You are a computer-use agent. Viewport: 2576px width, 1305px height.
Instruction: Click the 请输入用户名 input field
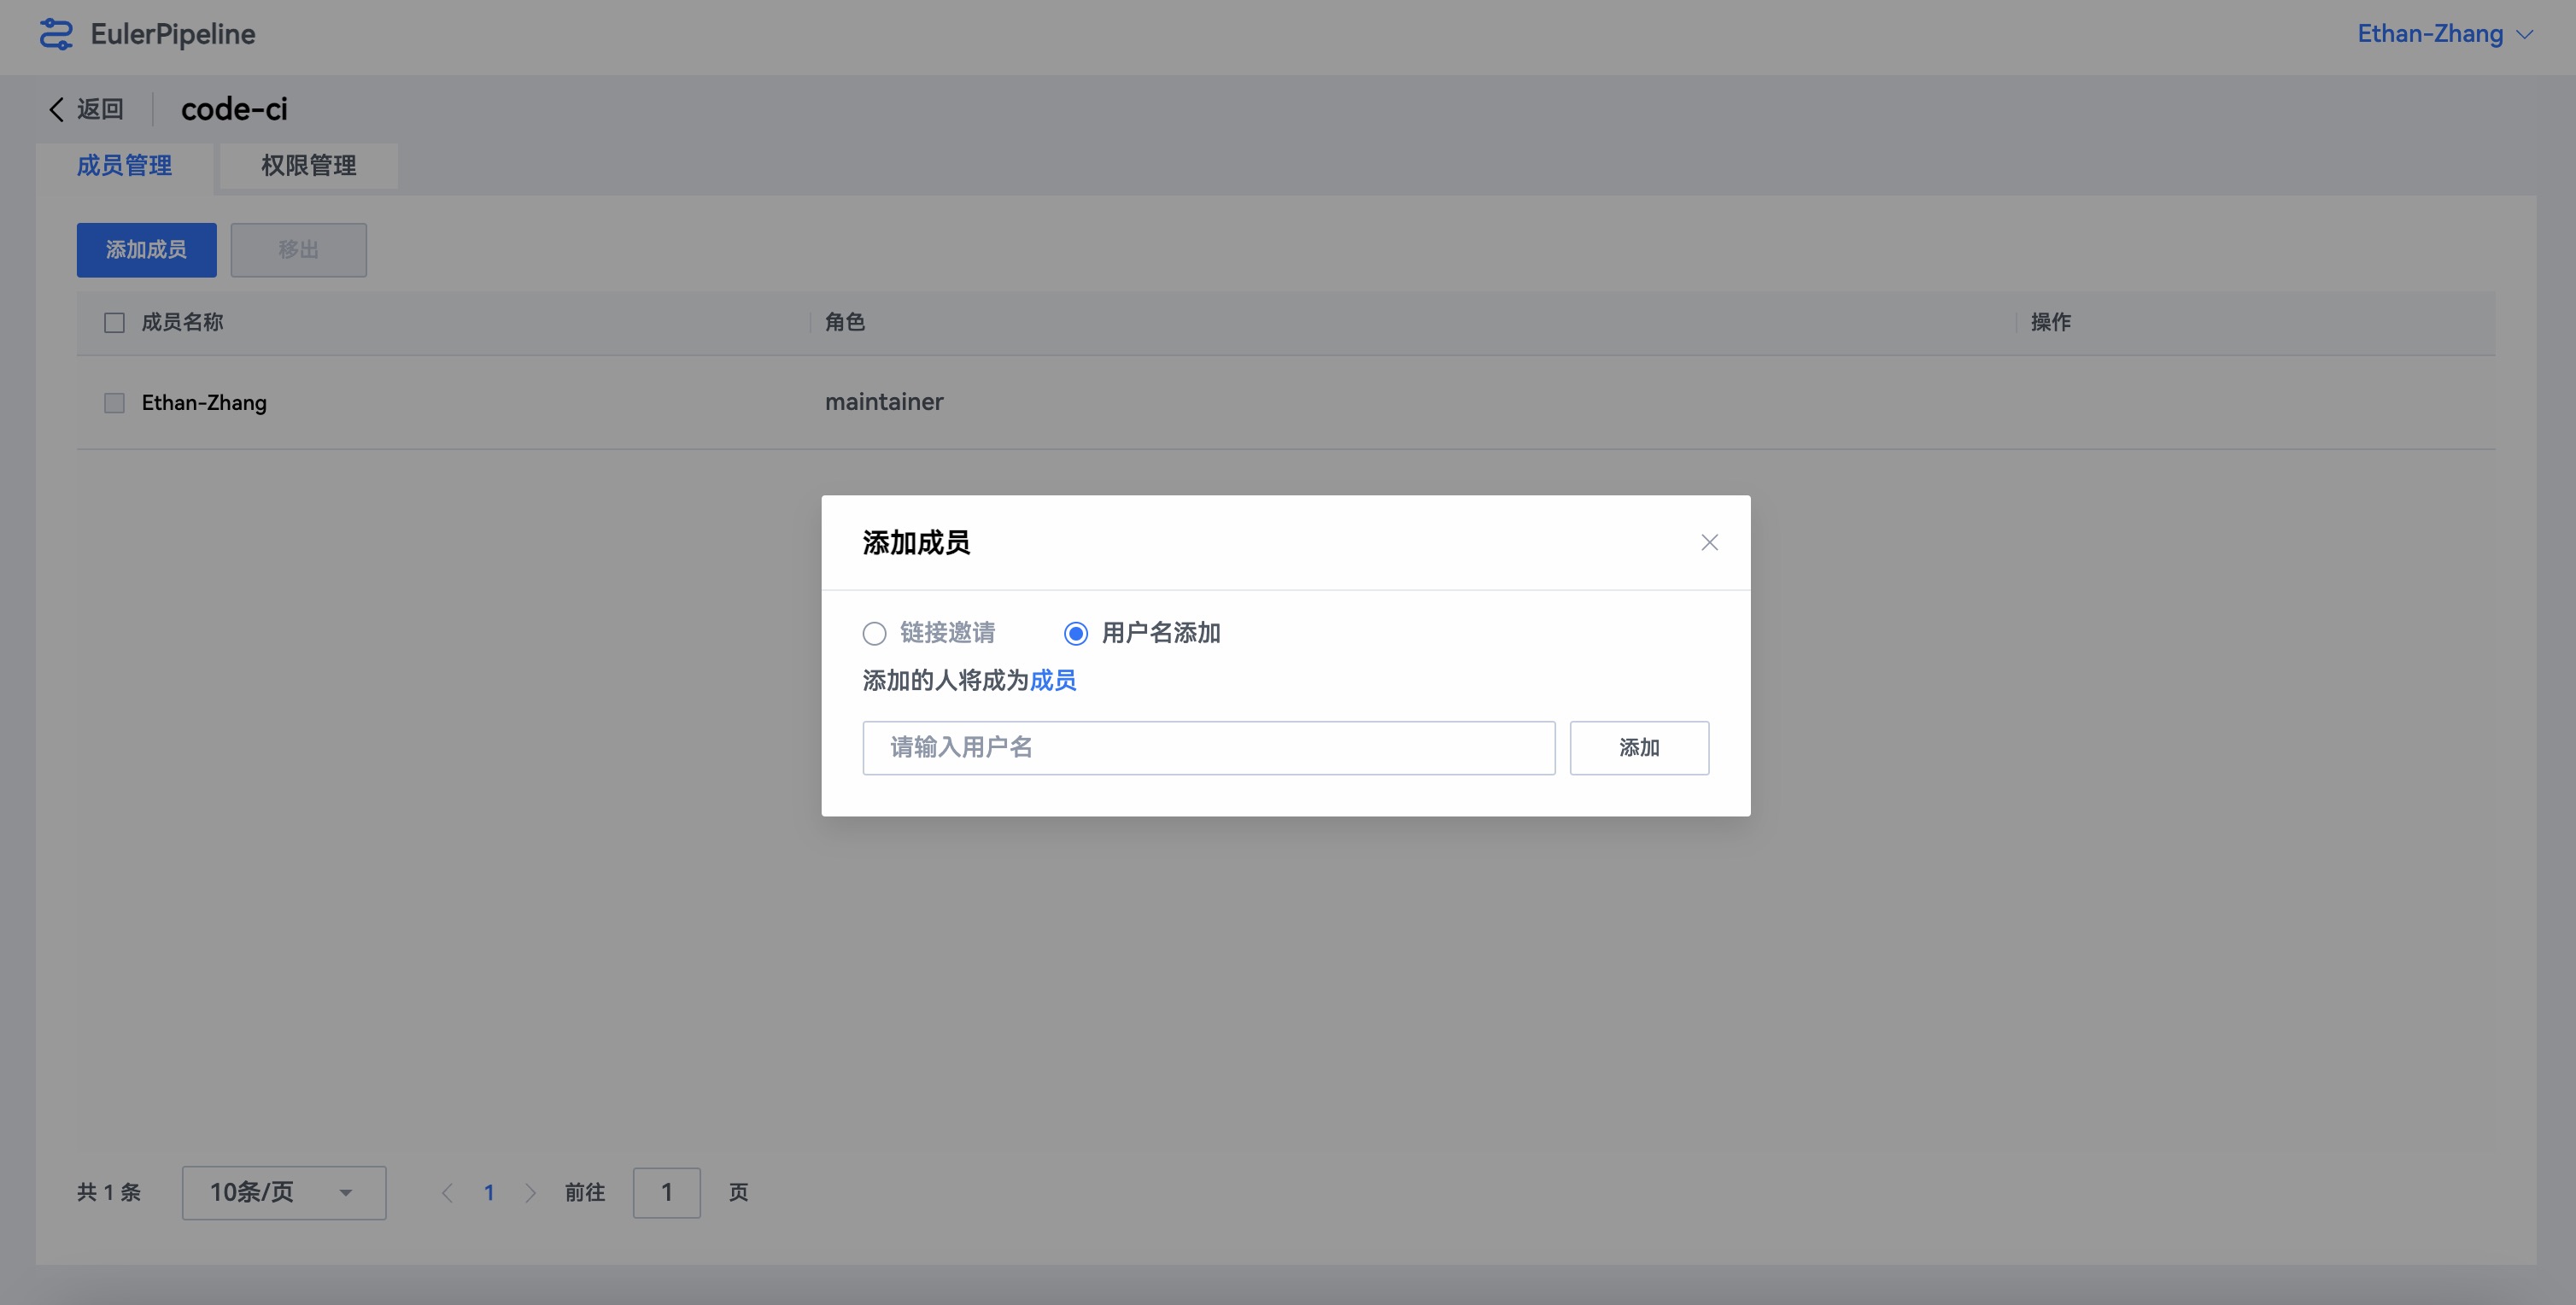pyautogui.click(x=1208, y=747)
